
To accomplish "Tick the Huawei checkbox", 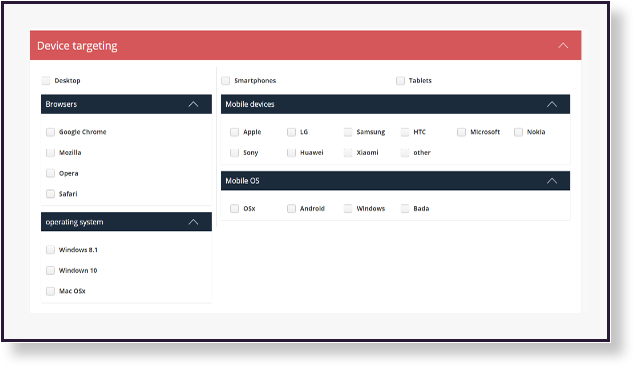I will pyautogui.click(x=291, y=152).
